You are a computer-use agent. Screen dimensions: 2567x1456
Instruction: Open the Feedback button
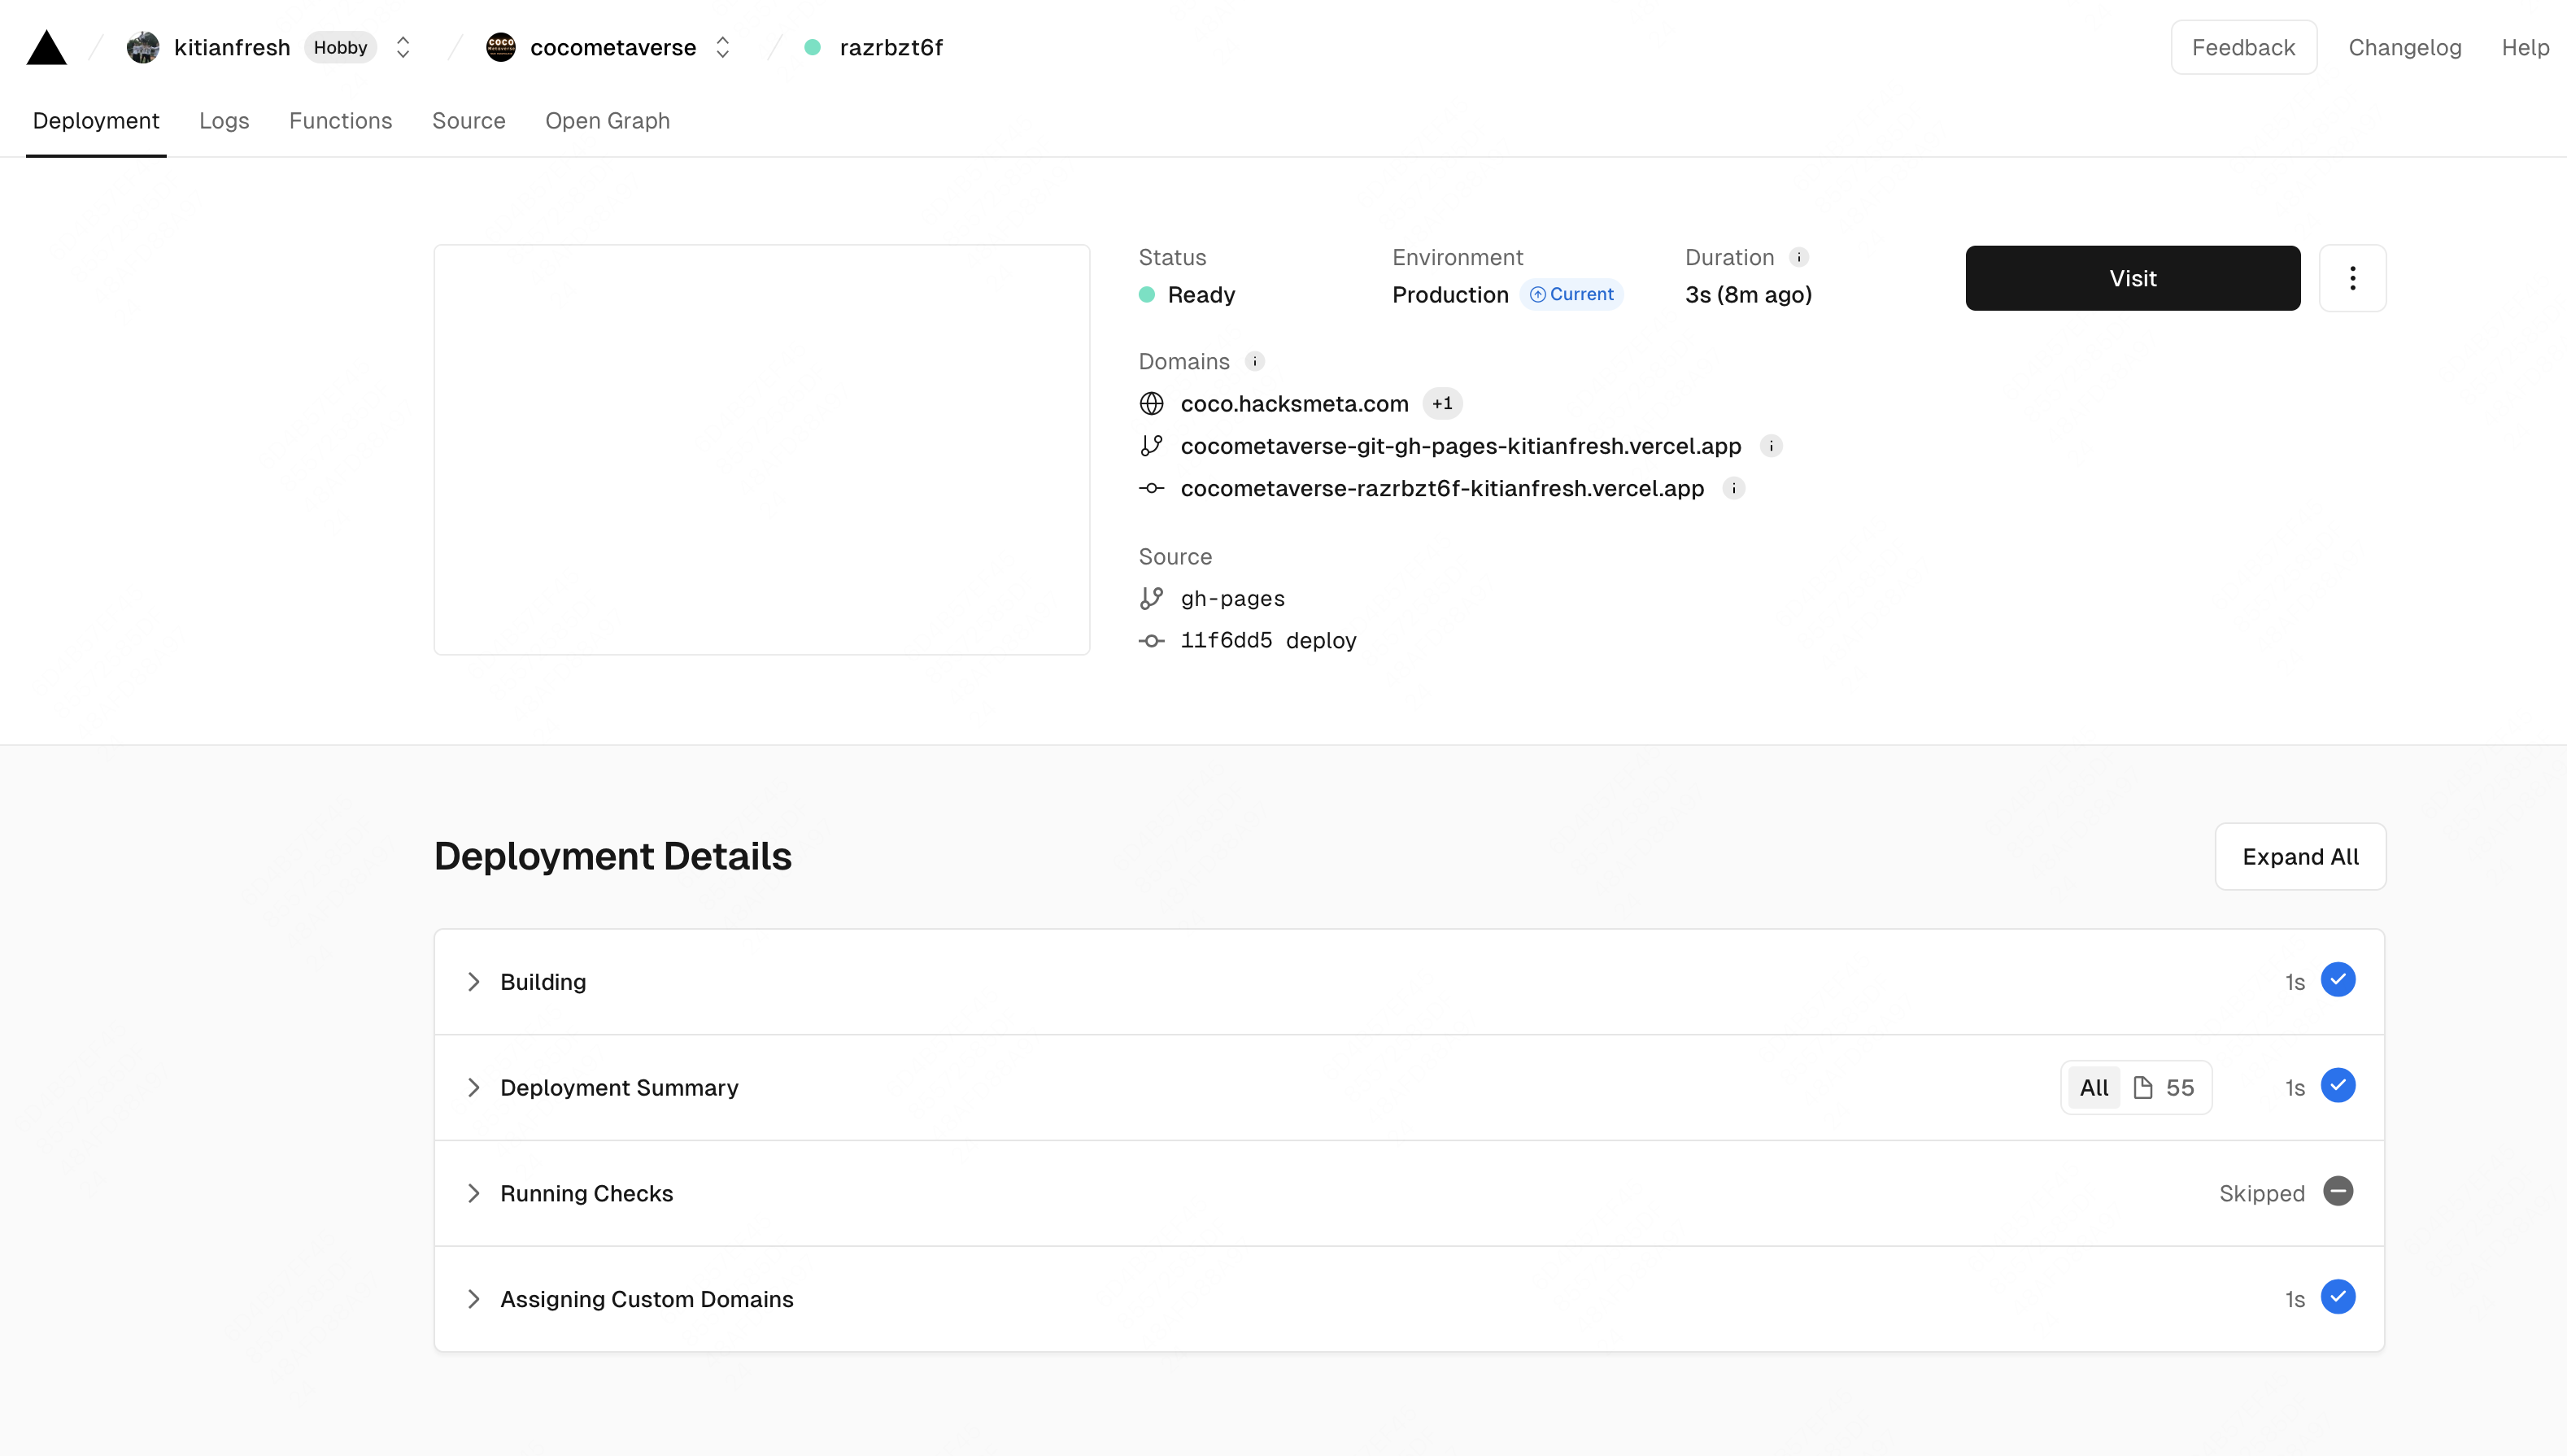pos(2243,47)
